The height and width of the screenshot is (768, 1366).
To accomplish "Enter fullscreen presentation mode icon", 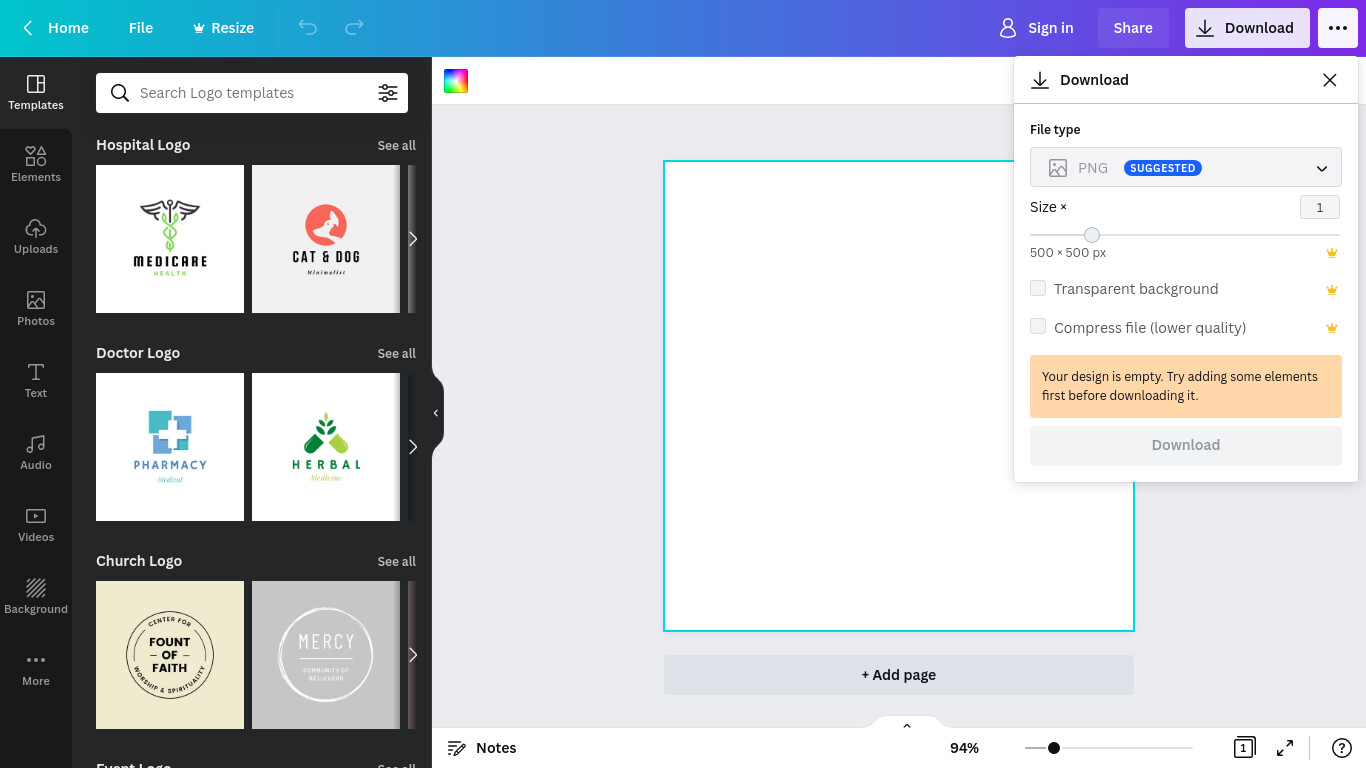I will click(1285, 748).
